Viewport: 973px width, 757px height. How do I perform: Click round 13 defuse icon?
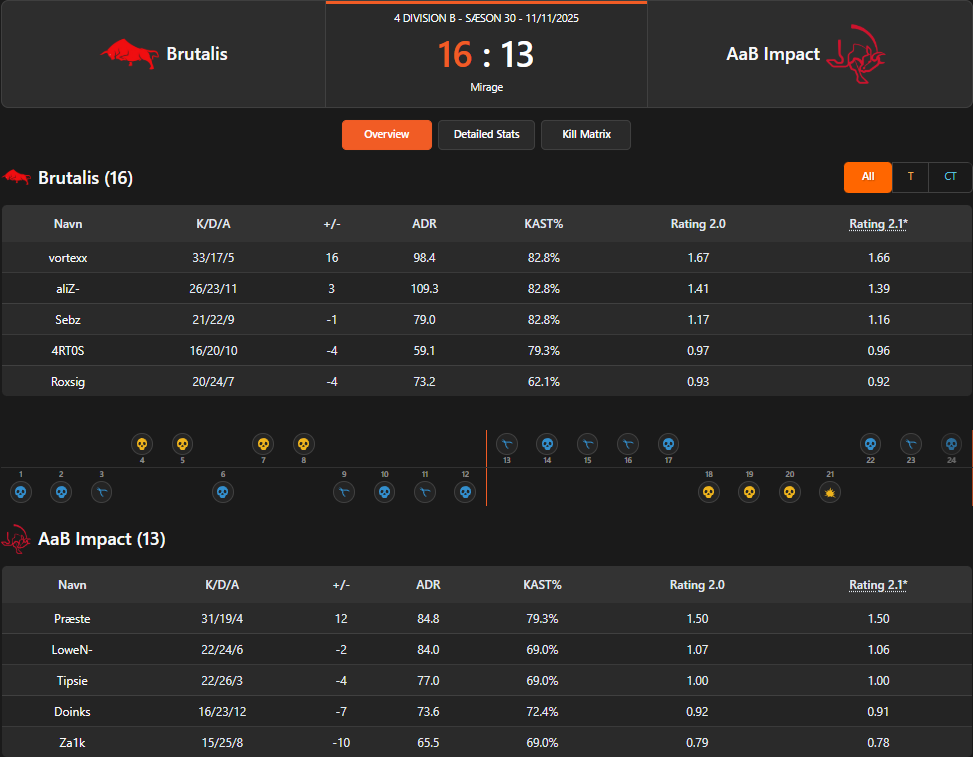[507, 444]
